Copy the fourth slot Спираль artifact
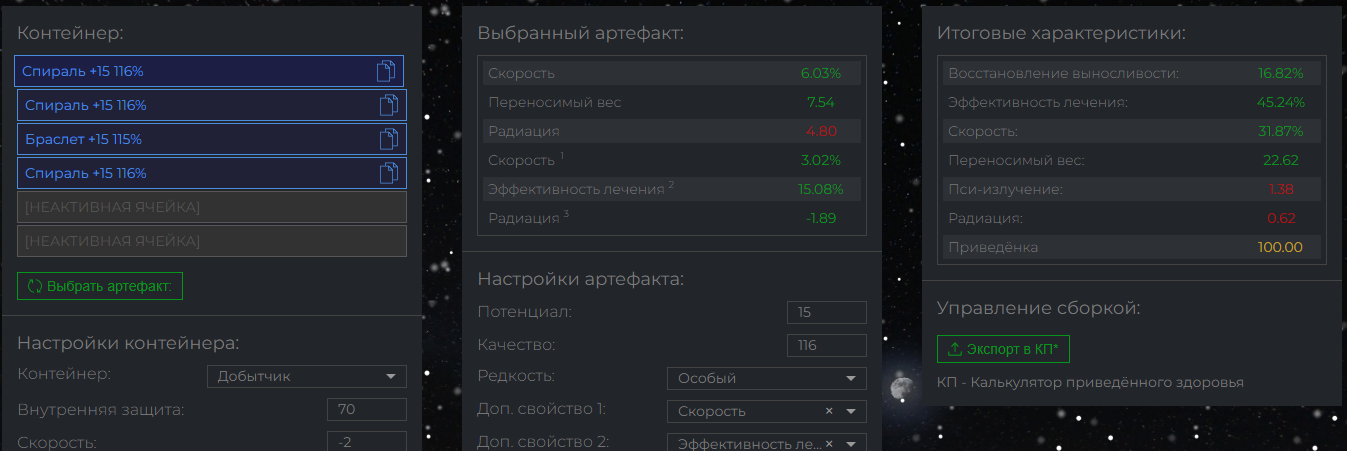 (x=389, y=173)
